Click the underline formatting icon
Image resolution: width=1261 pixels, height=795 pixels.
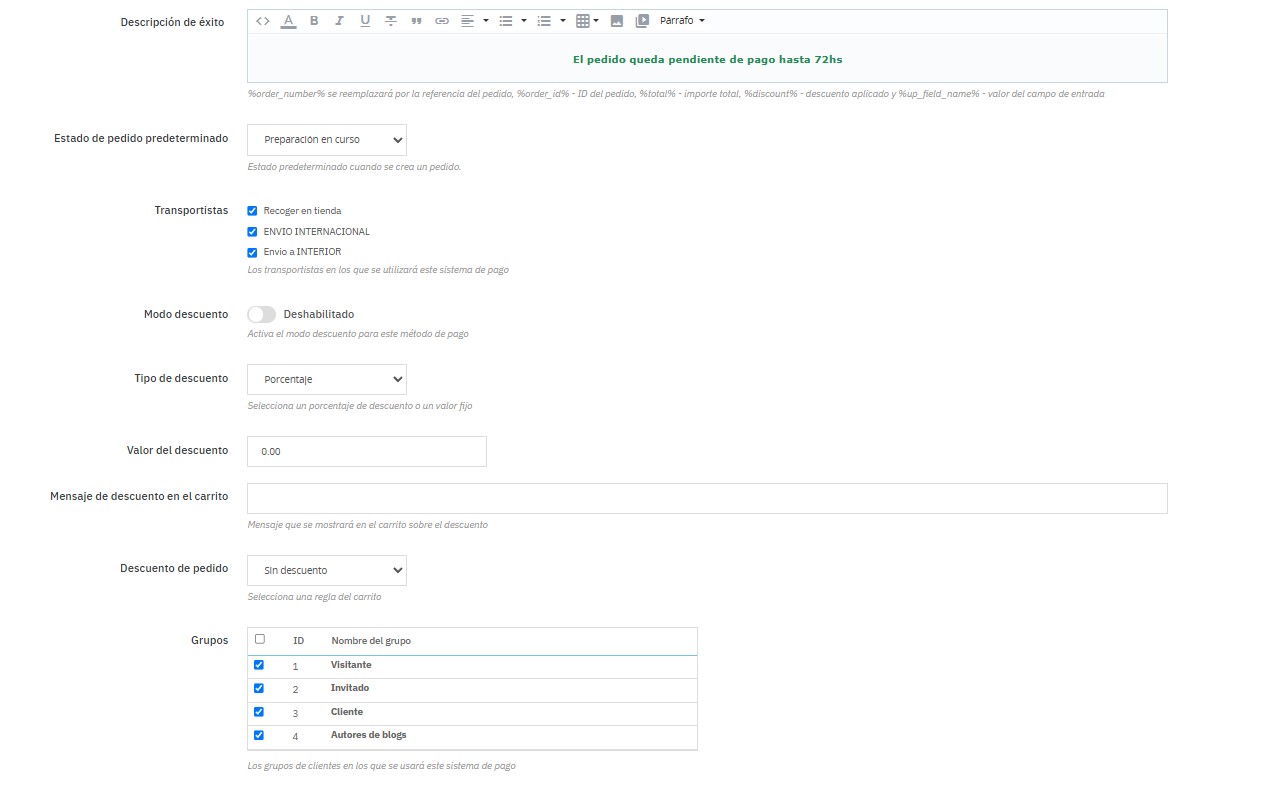tap(365, 21)
